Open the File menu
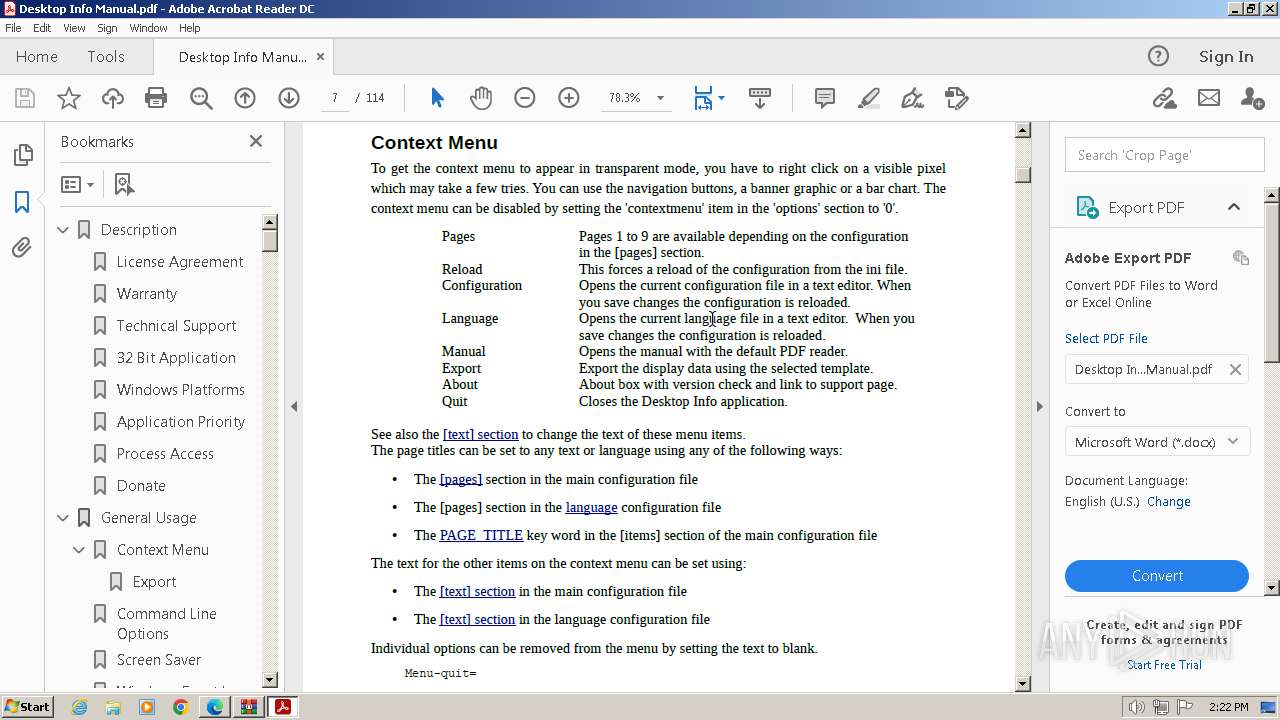1280x720 pixels. (13, 28)
